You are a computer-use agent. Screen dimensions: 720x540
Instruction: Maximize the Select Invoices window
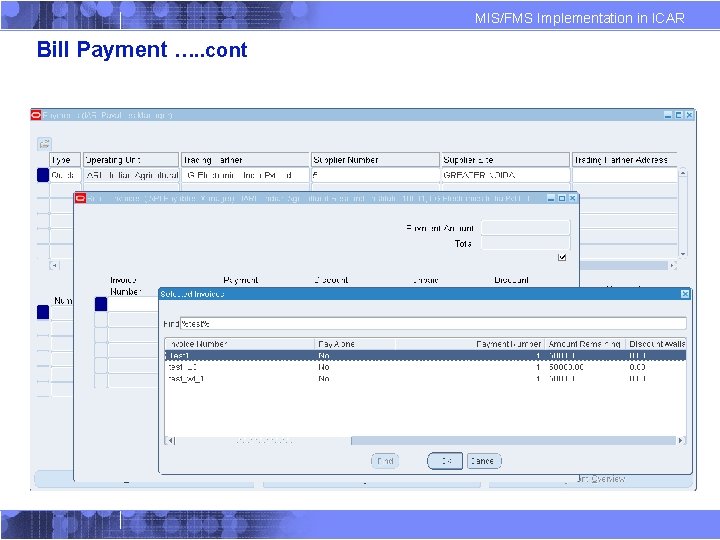click(x=562, y=198)
